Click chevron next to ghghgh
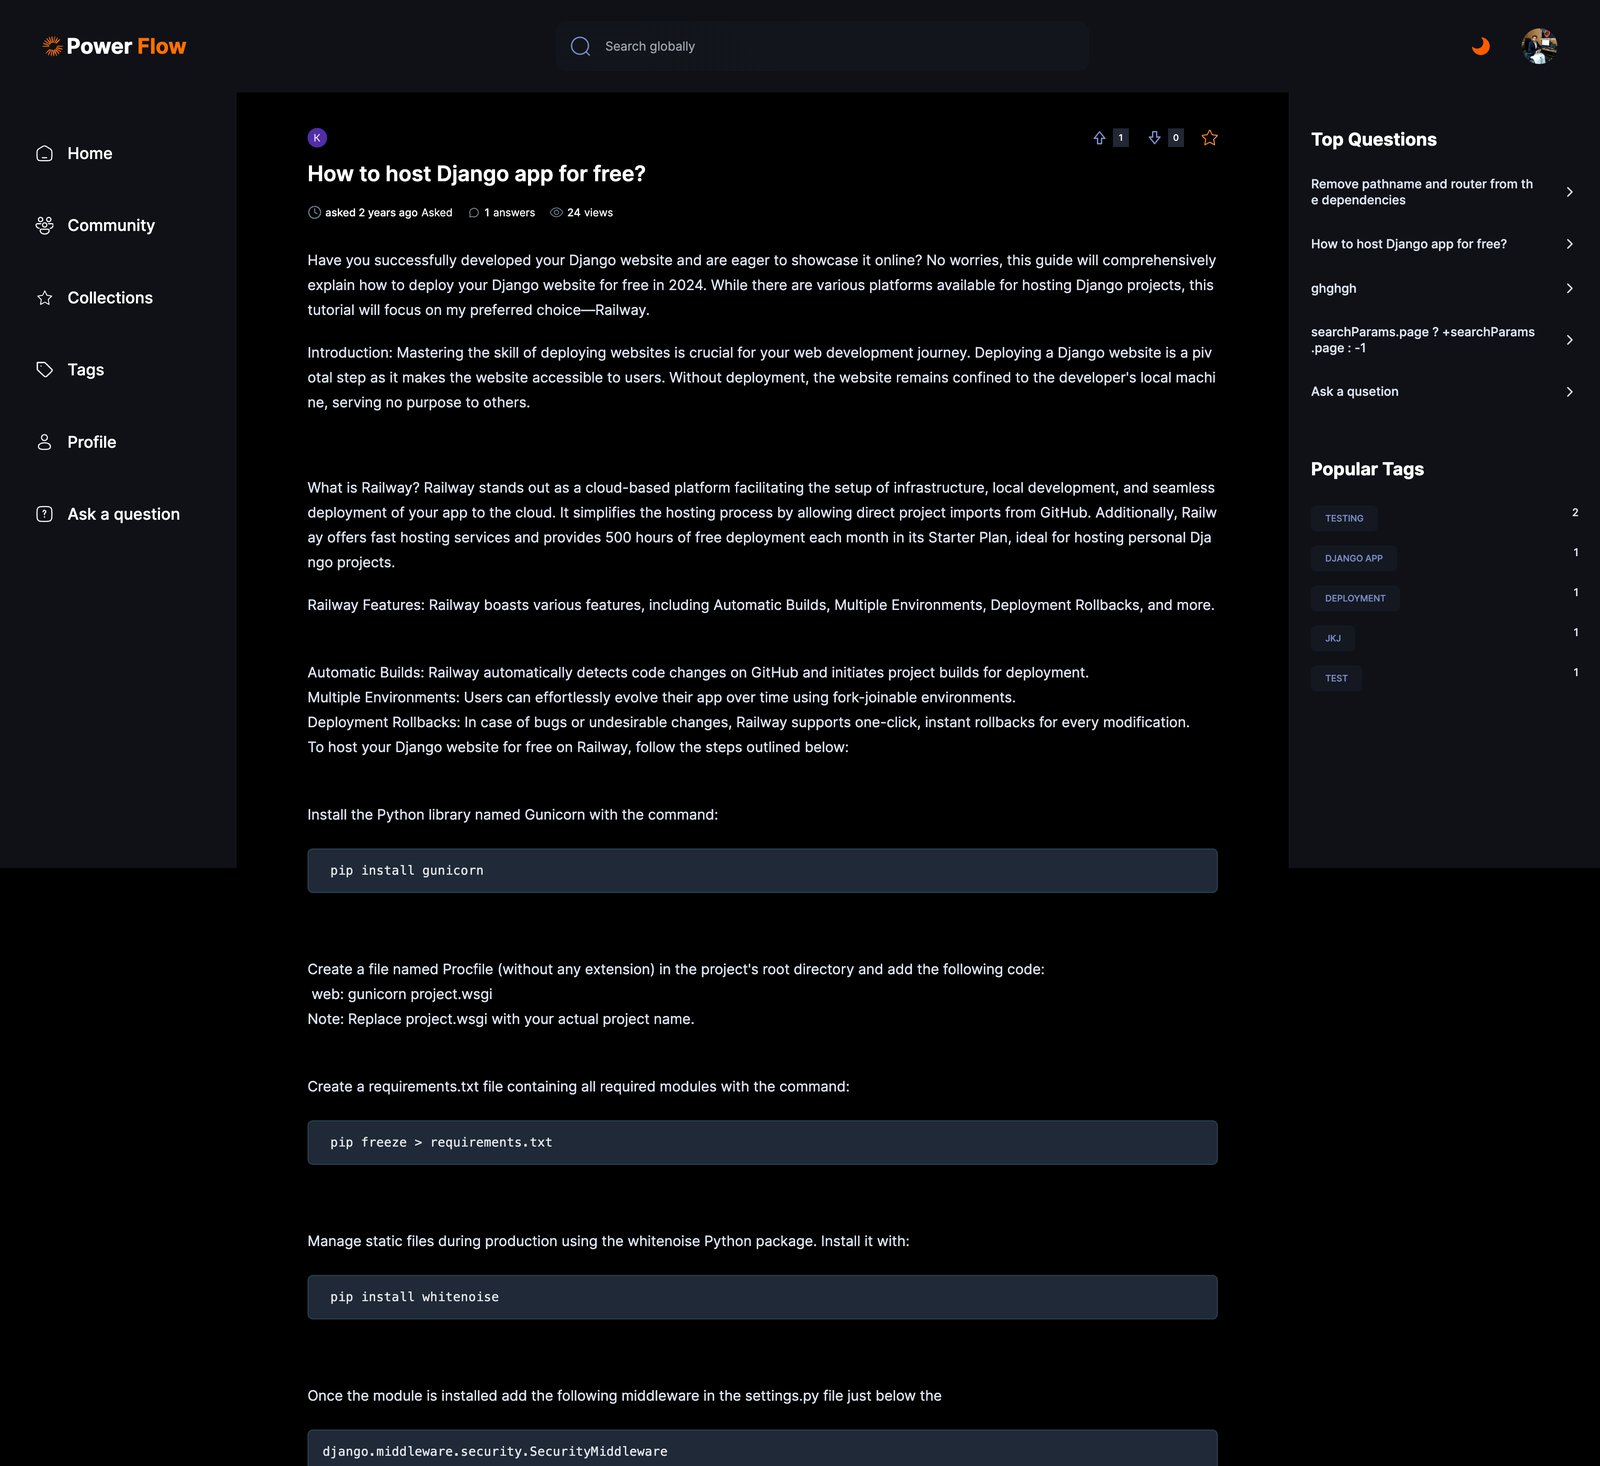This screenshot has width=1600, height=1466. click(1569, 288)
